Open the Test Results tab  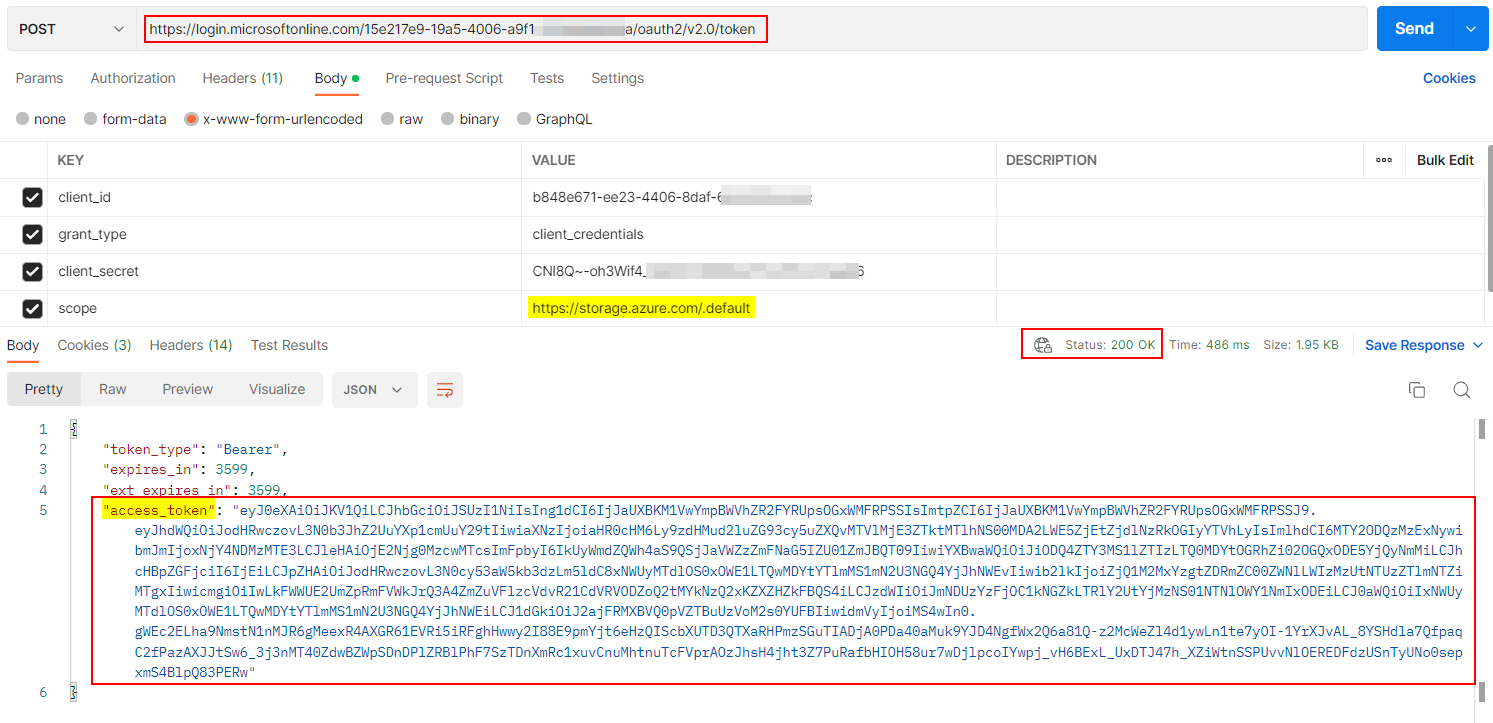[x=289, y=345]
